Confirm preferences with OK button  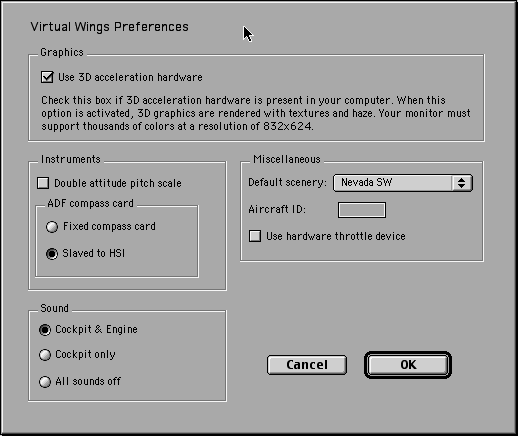tap(408, 365)
